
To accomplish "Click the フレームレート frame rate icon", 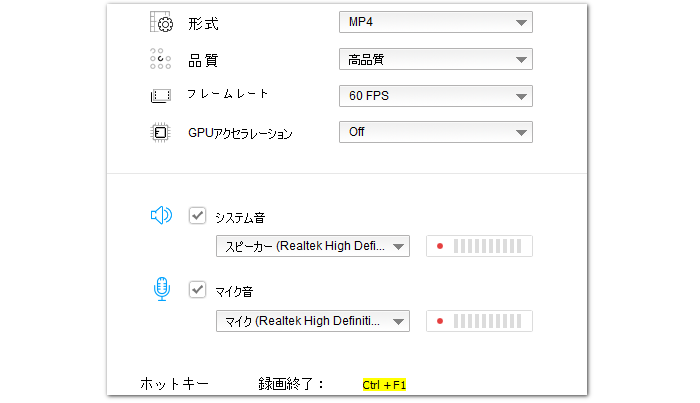I will point(160,96).
